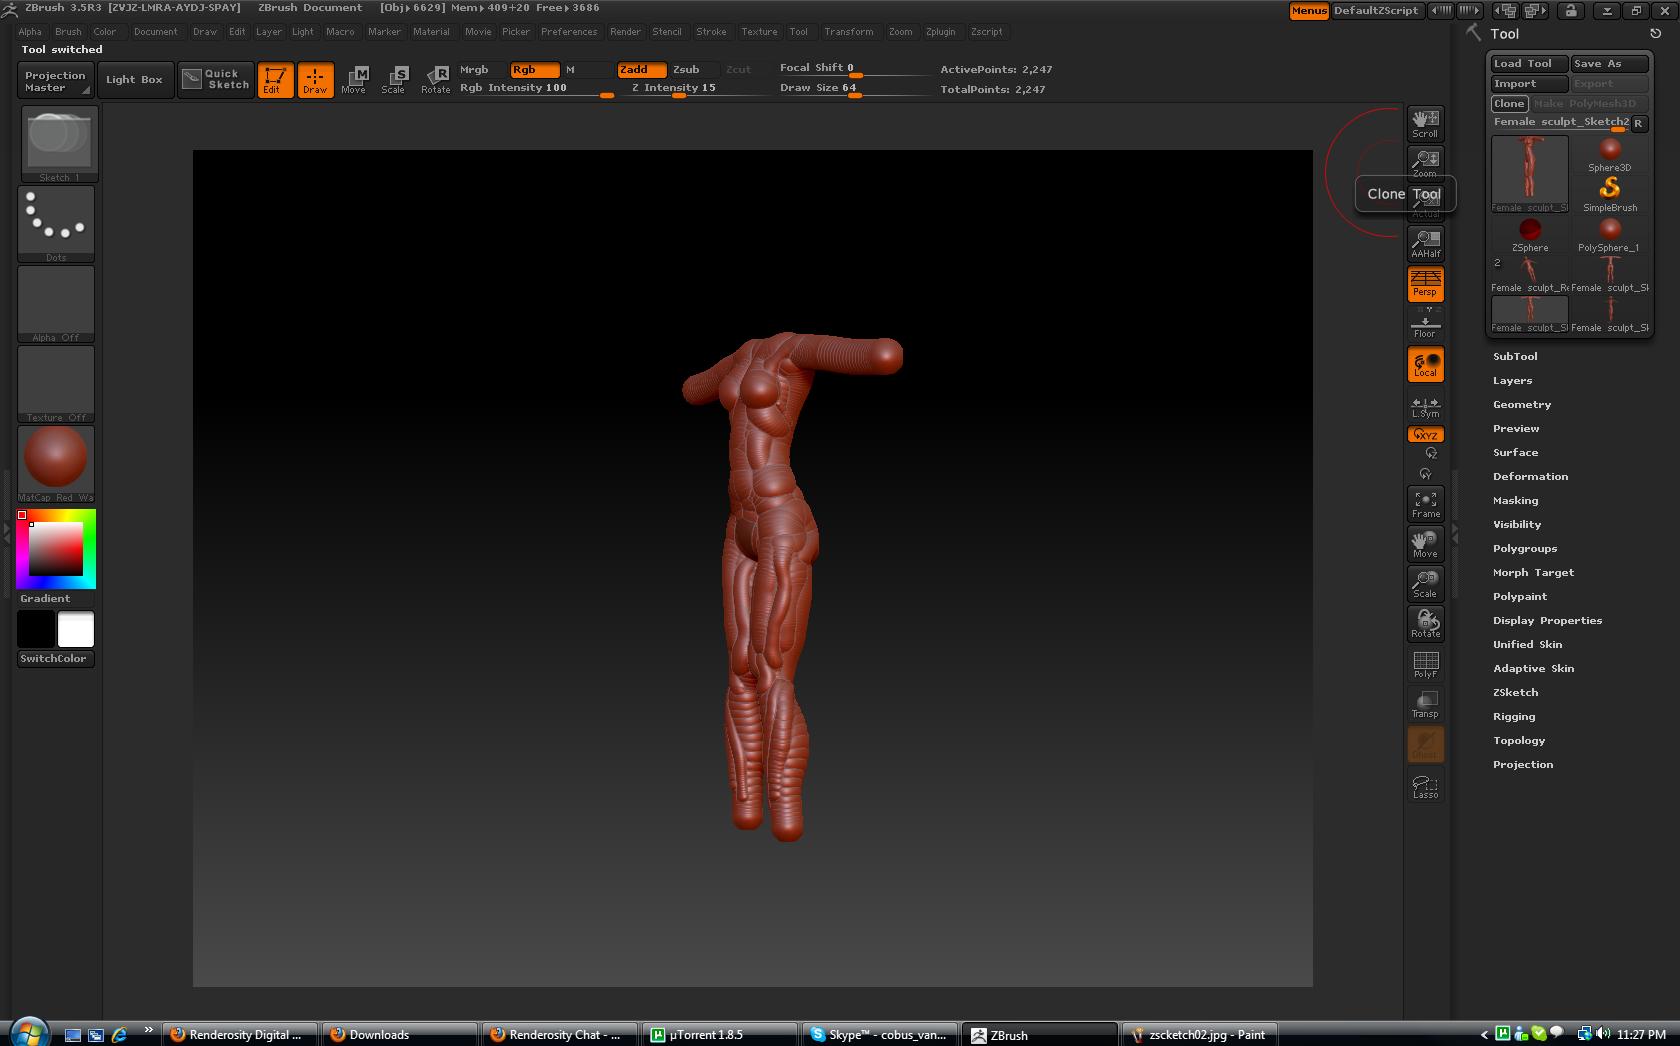
Task: Toggle Zadd sculpt mode
Action: coord(642,70)
